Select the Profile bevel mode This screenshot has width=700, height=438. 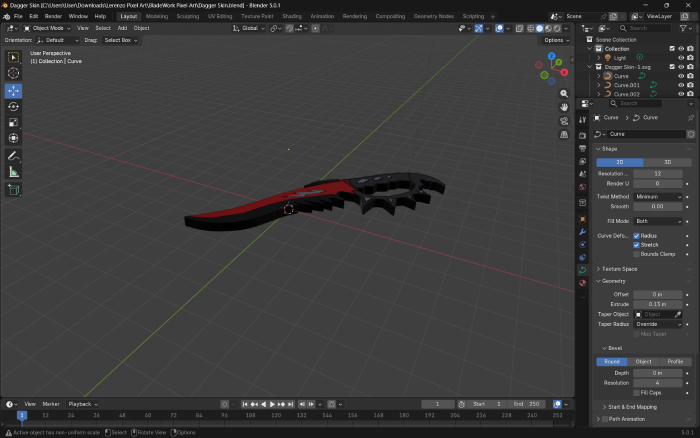pyautogui.click(x=675, y=362)
